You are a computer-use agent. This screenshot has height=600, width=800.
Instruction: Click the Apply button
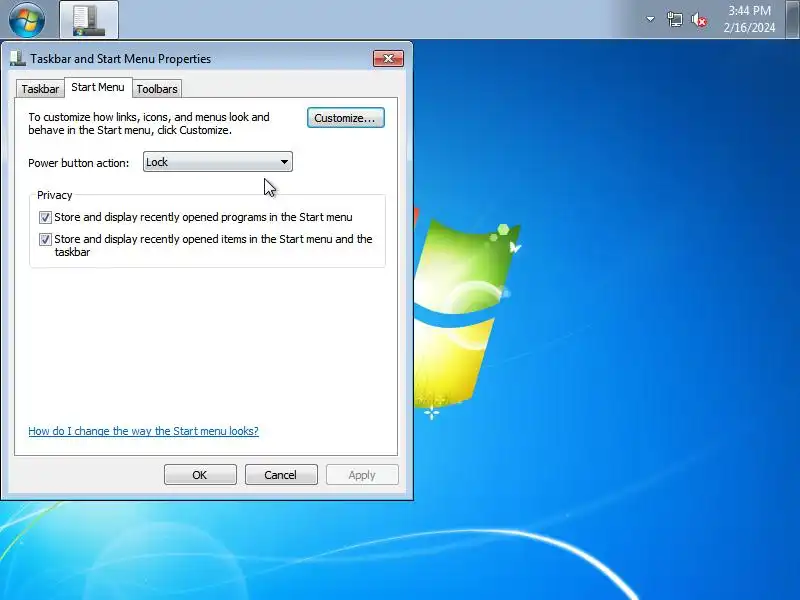coord(362,475)
